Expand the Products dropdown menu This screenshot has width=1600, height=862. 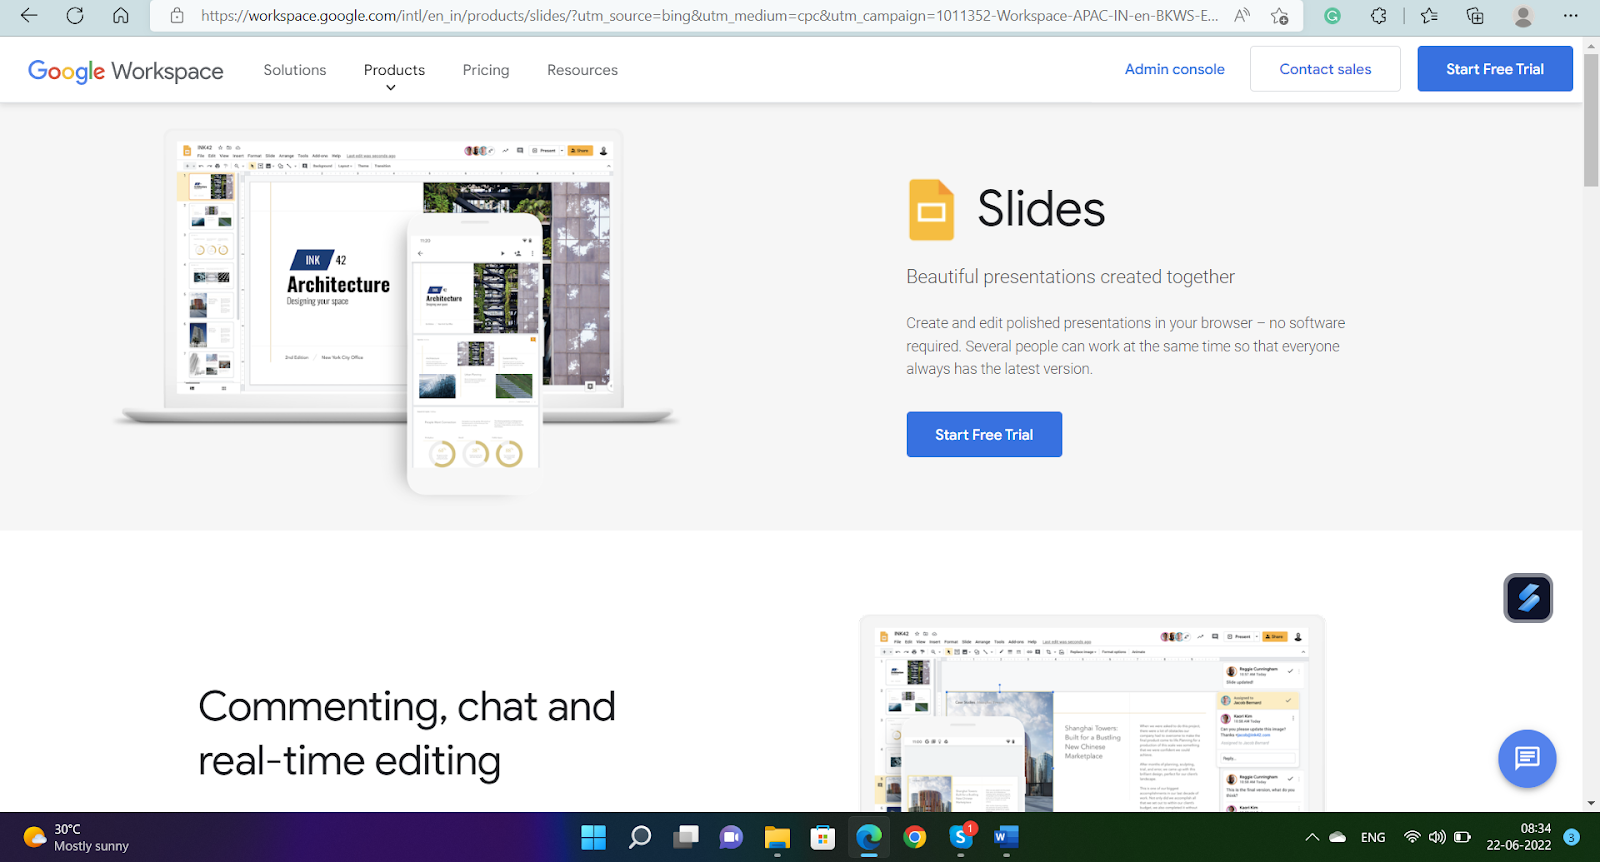[x=394, y=71]
